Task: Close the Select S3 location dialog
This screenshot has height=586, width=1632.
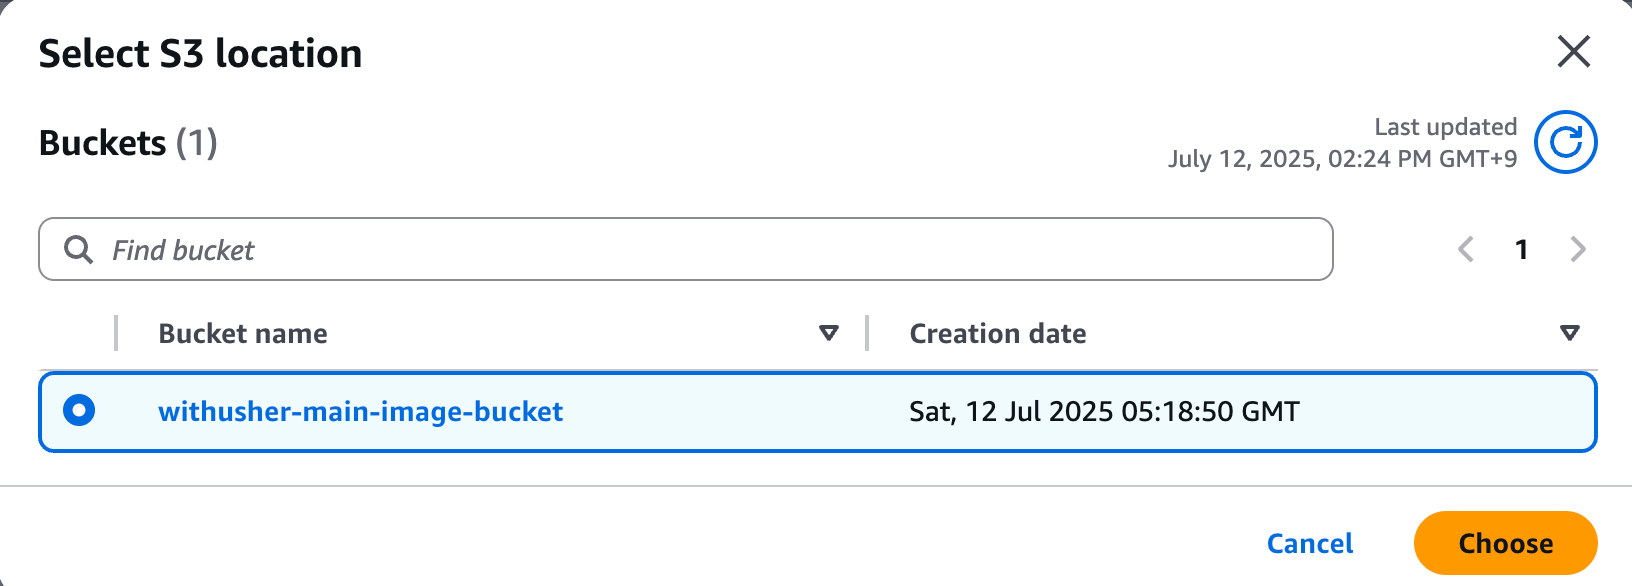Action: coord(1574,51)
